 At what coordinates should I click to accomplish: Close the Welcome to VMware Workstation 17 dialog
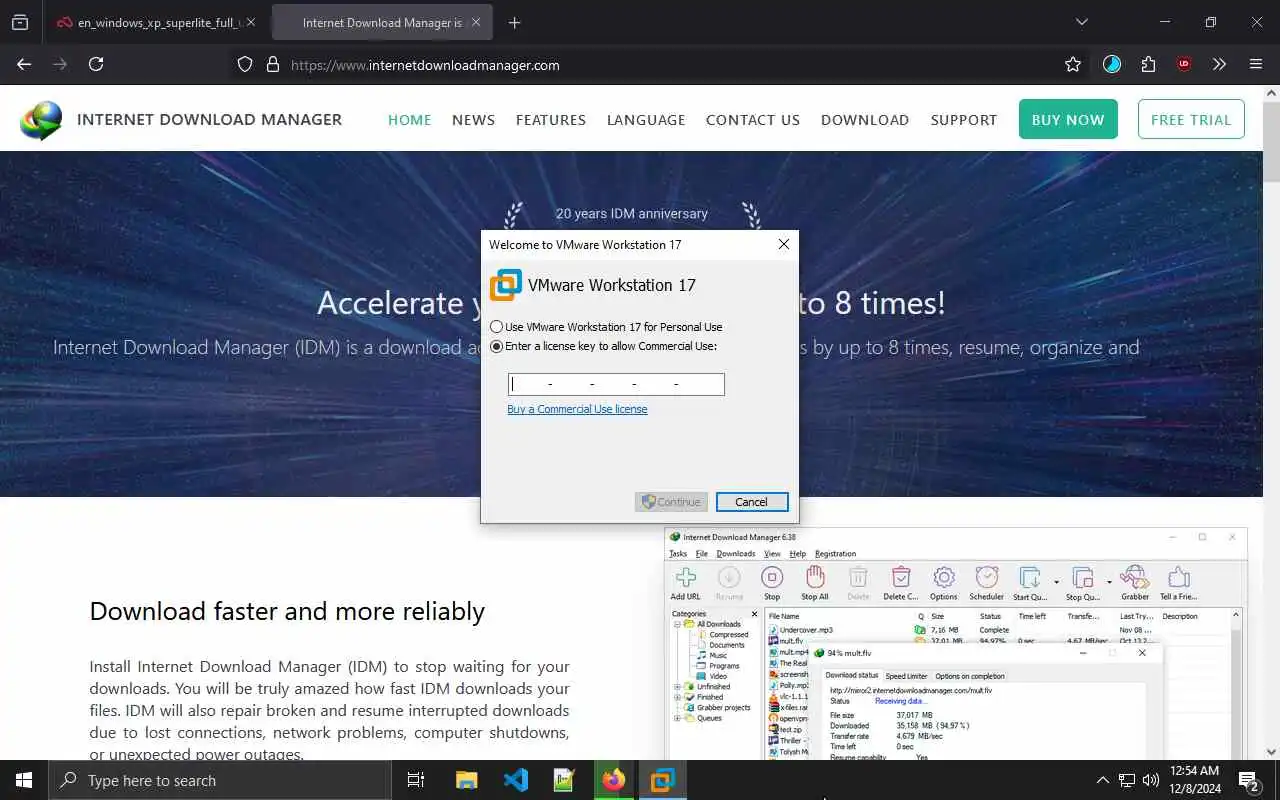pyautogui.click(x=783, y=244)
